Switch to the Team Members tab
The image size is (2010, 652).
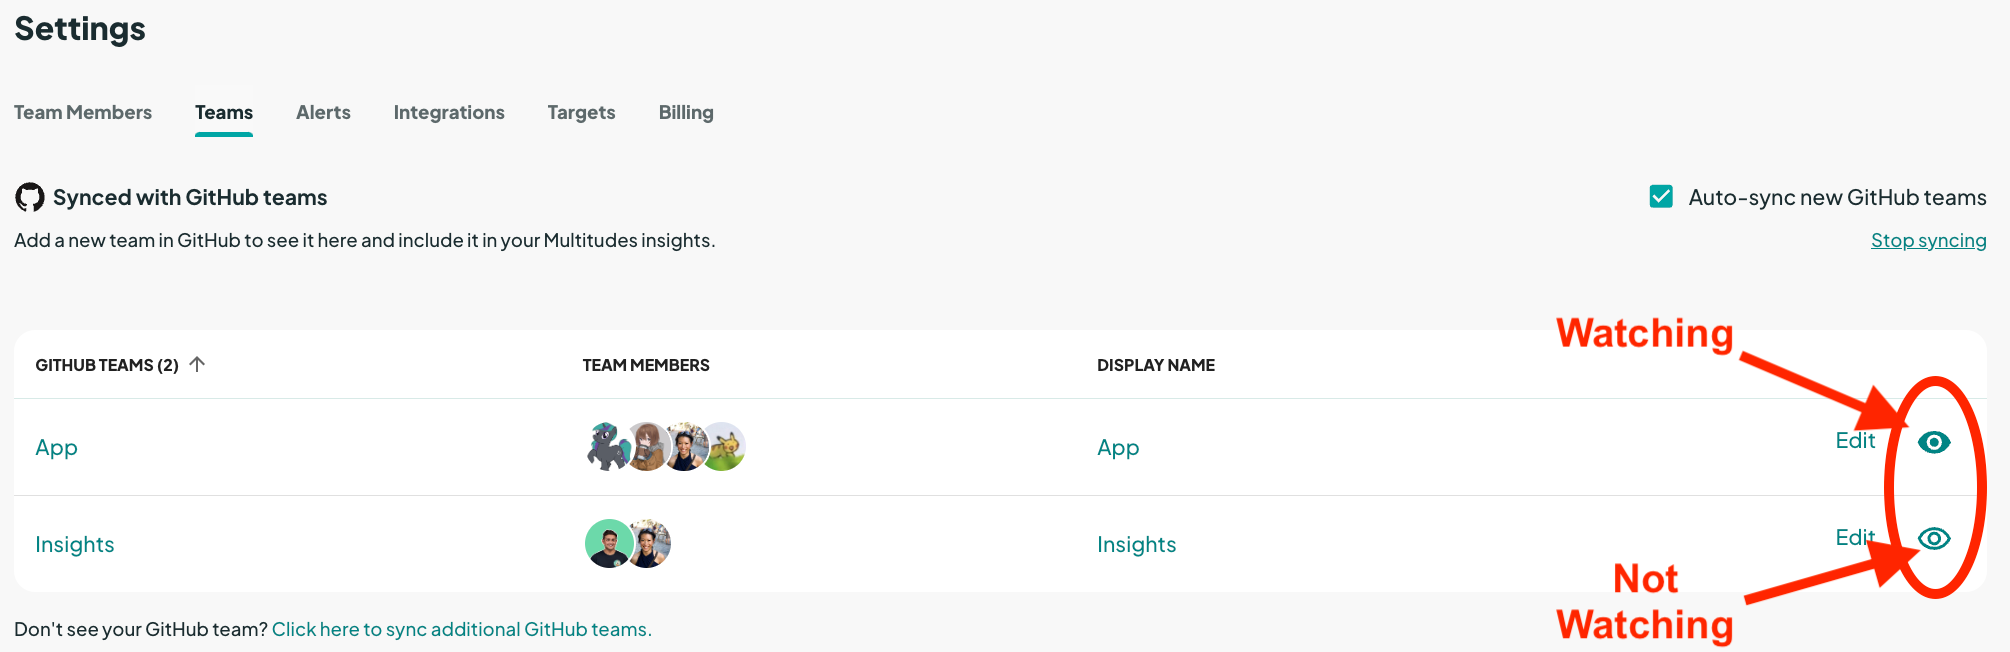click(x=83, y=112)
